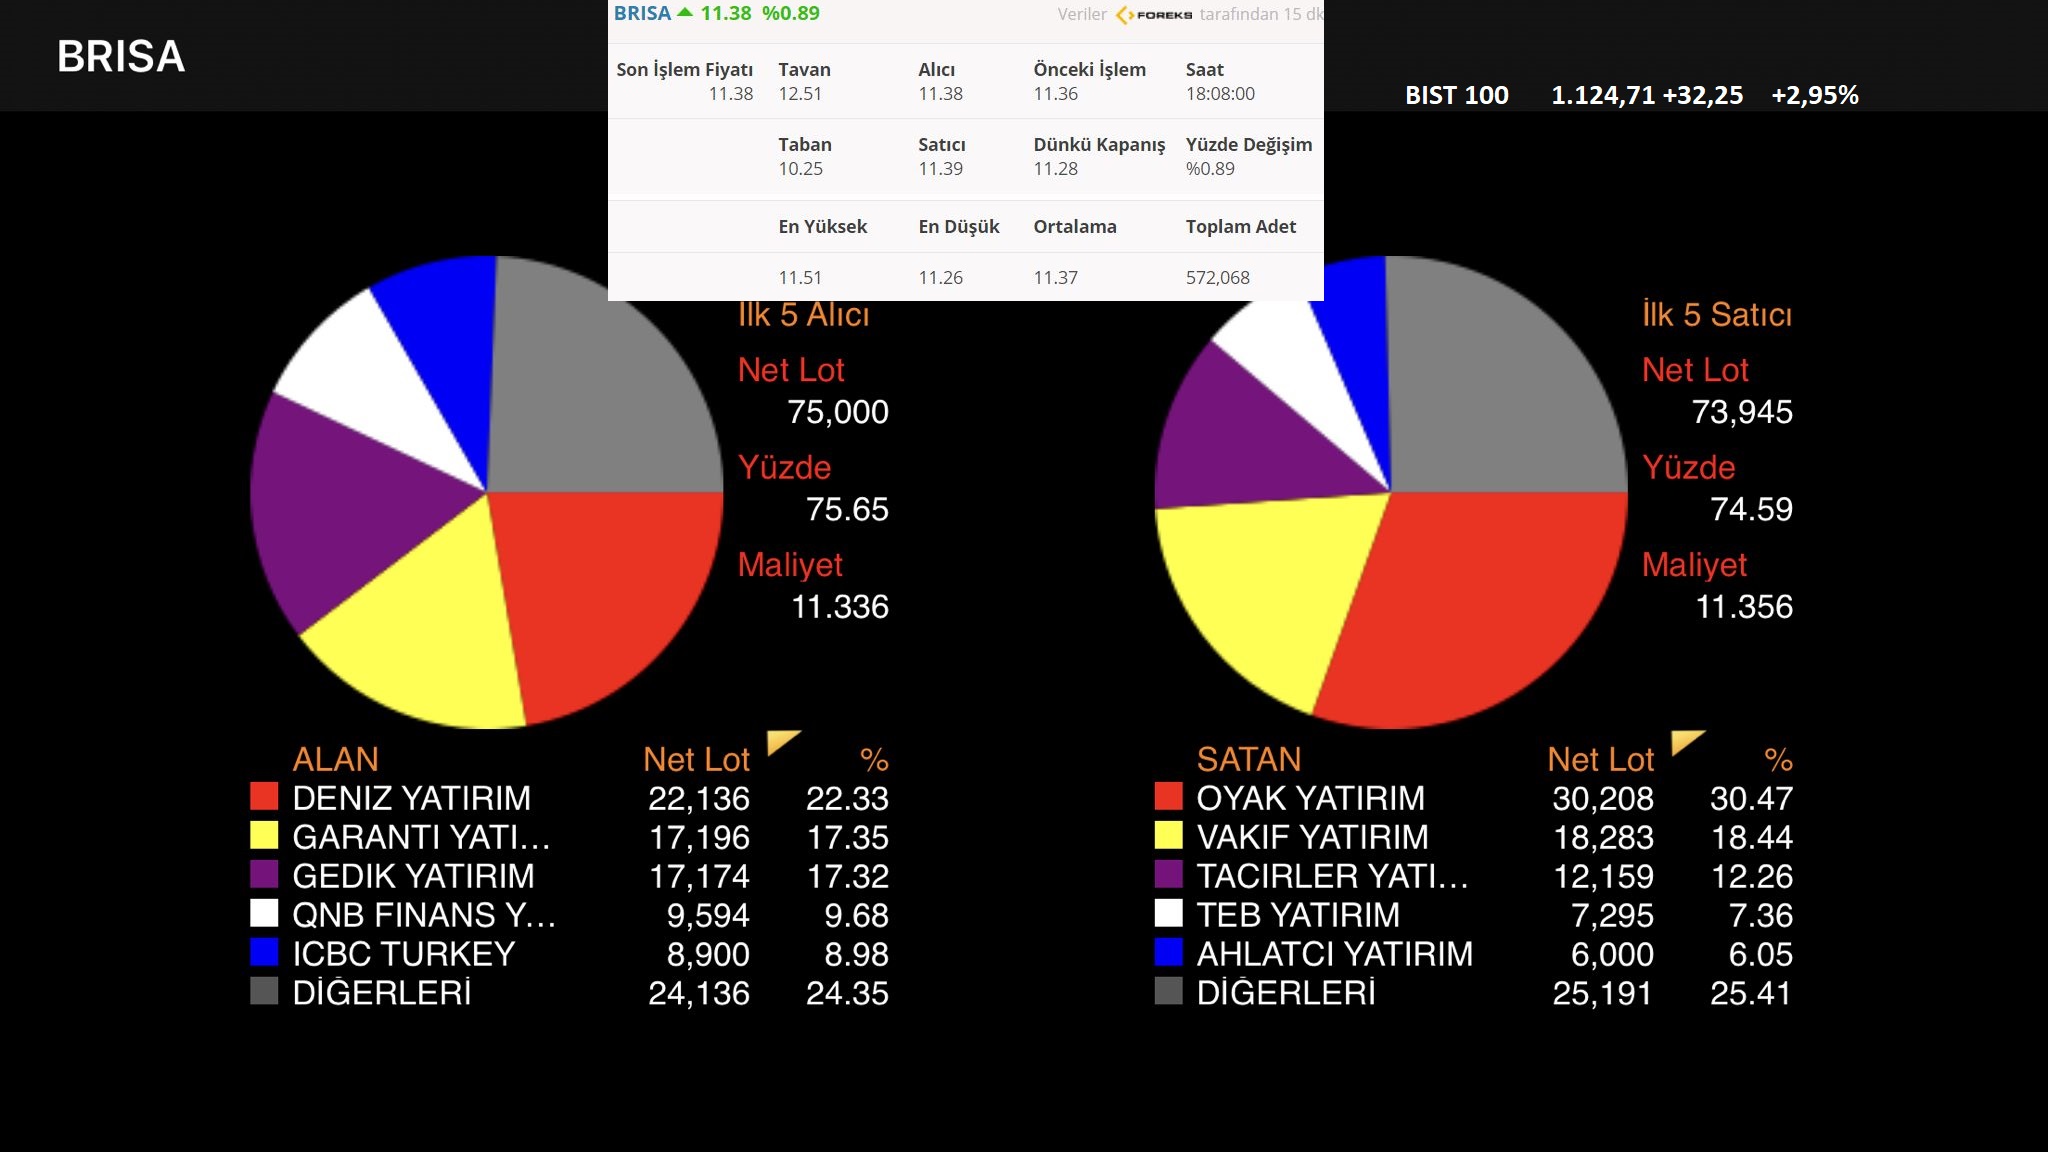This screenshot has width=2048, height=1152.
Task: Click the Net Lot header in buyers table
Action: pos(697,759)
